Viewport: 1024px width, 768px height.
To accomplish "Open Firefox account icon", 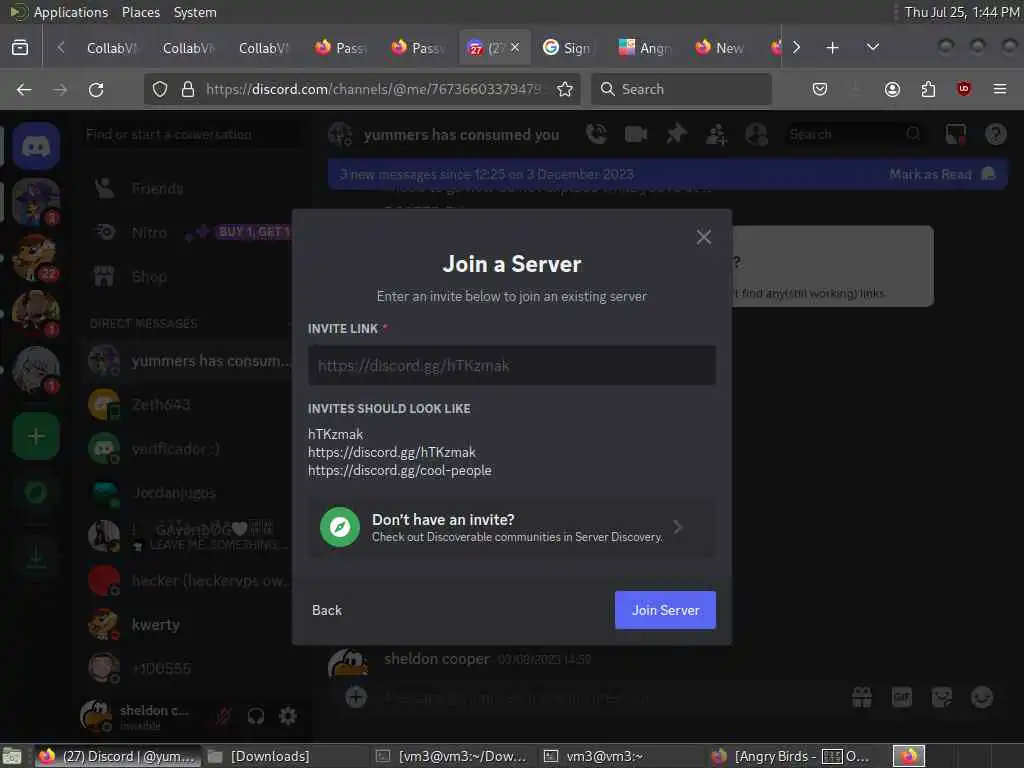I will click(892, 89).
